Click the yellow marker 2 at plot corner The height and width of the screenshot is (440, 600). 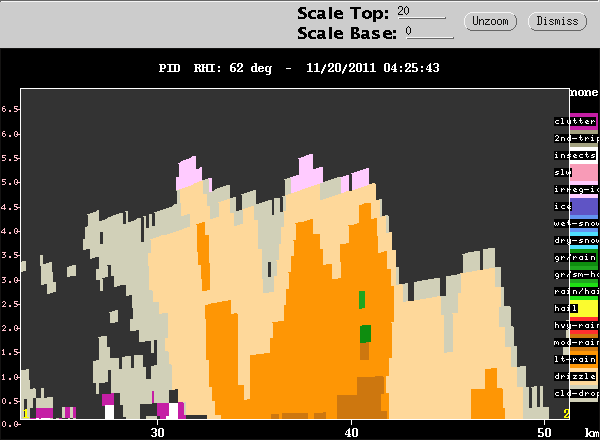[x=566, y=414]
